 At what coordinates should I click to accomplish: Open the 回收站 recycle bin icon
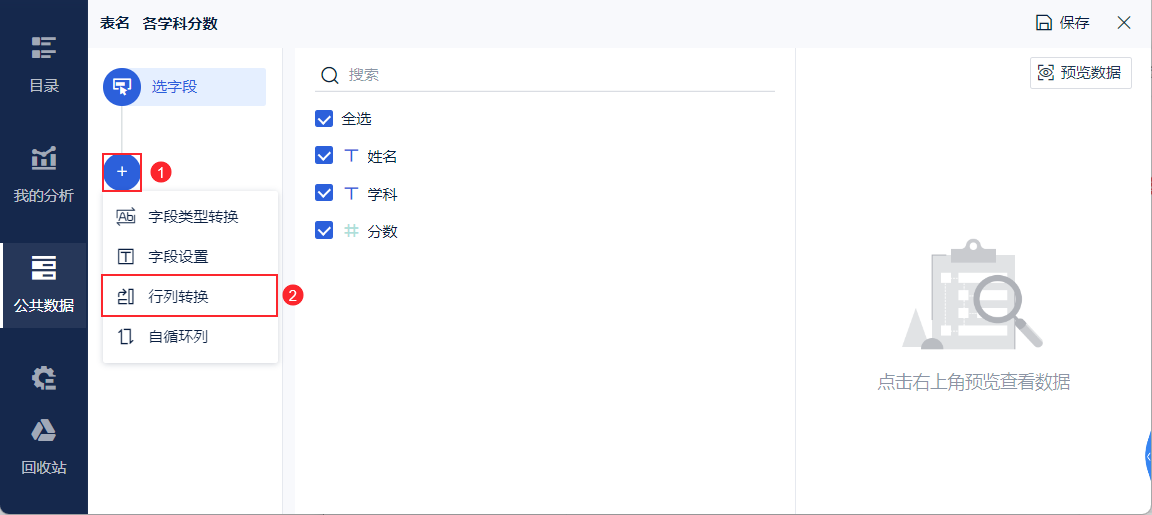[44, 431]
